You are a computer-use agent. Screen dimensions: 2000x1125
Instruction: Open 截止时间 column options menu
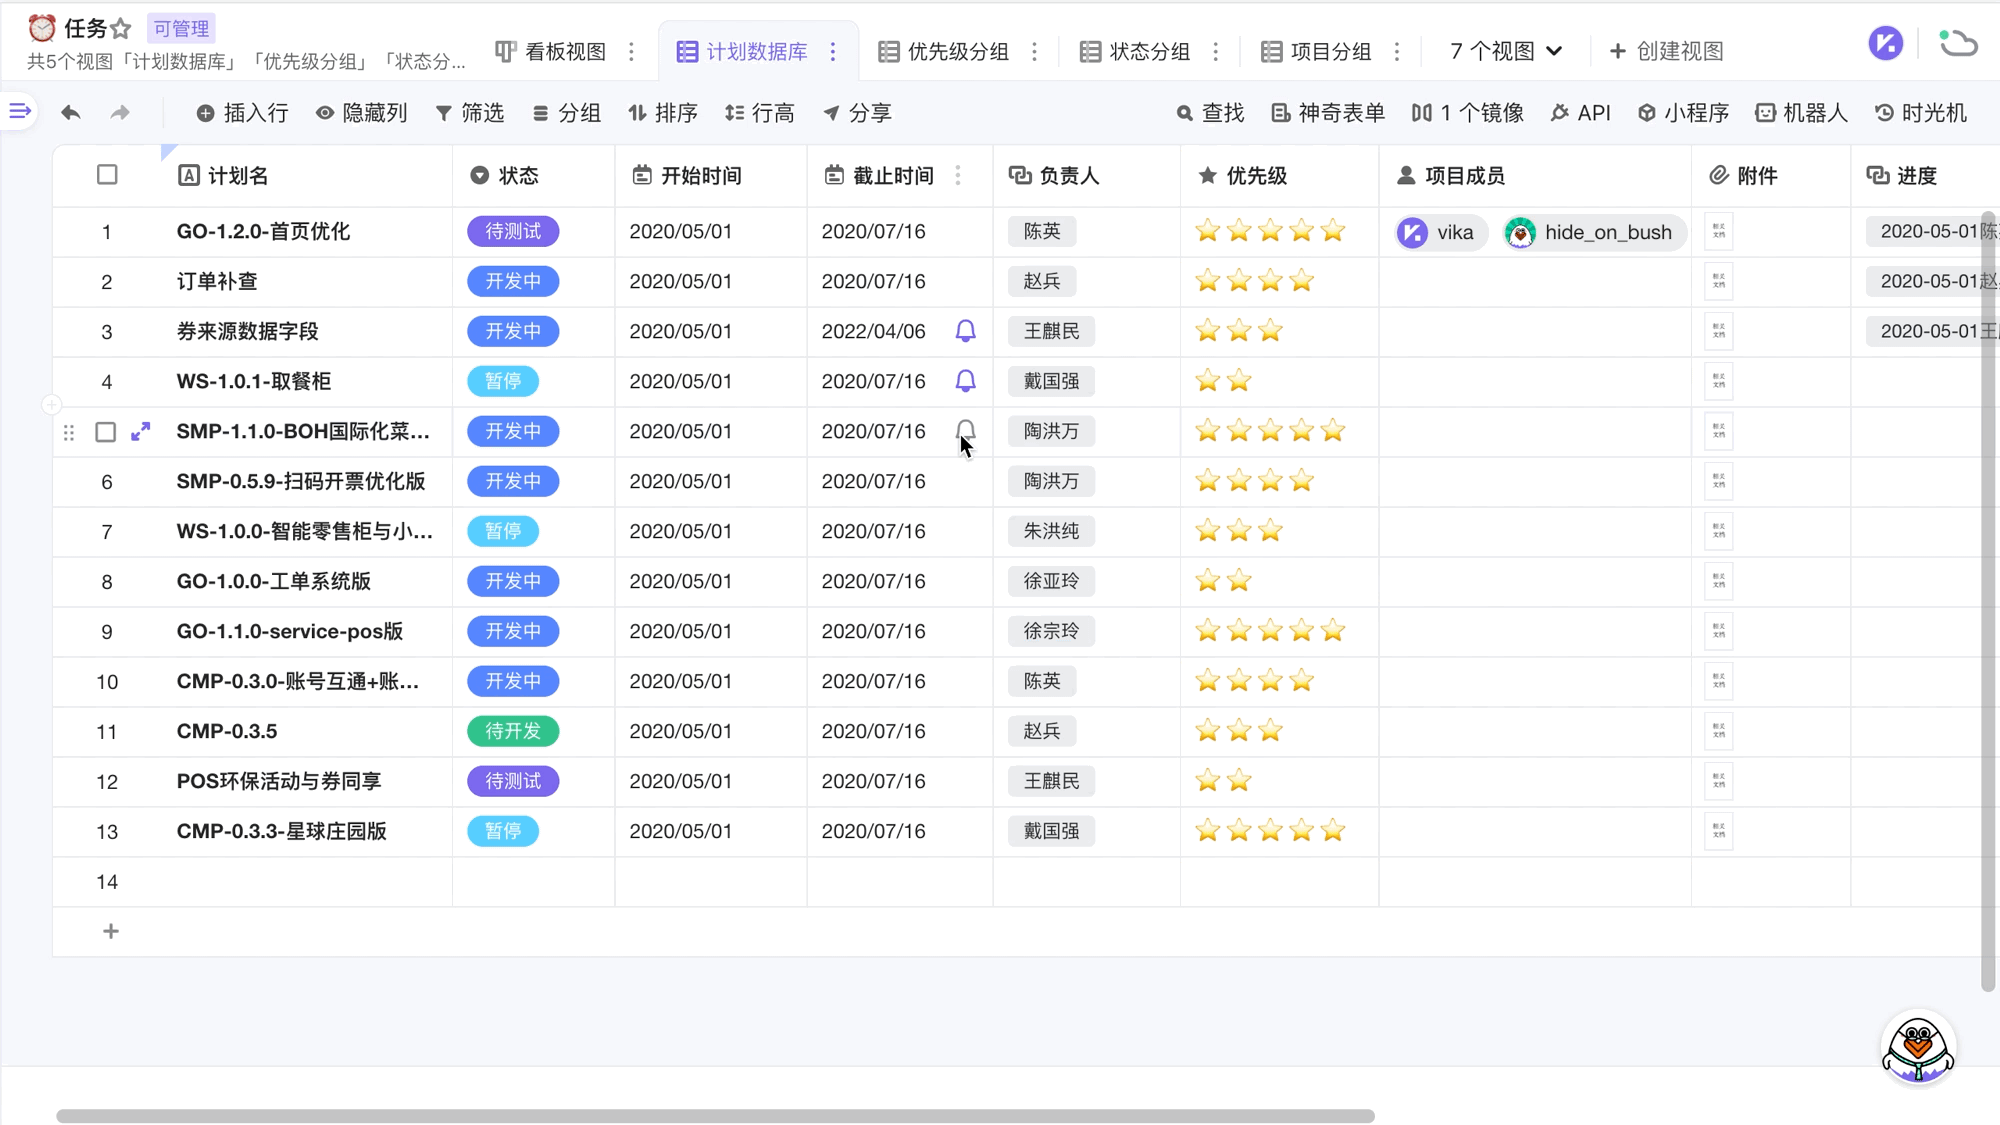(x=958, y=176)
